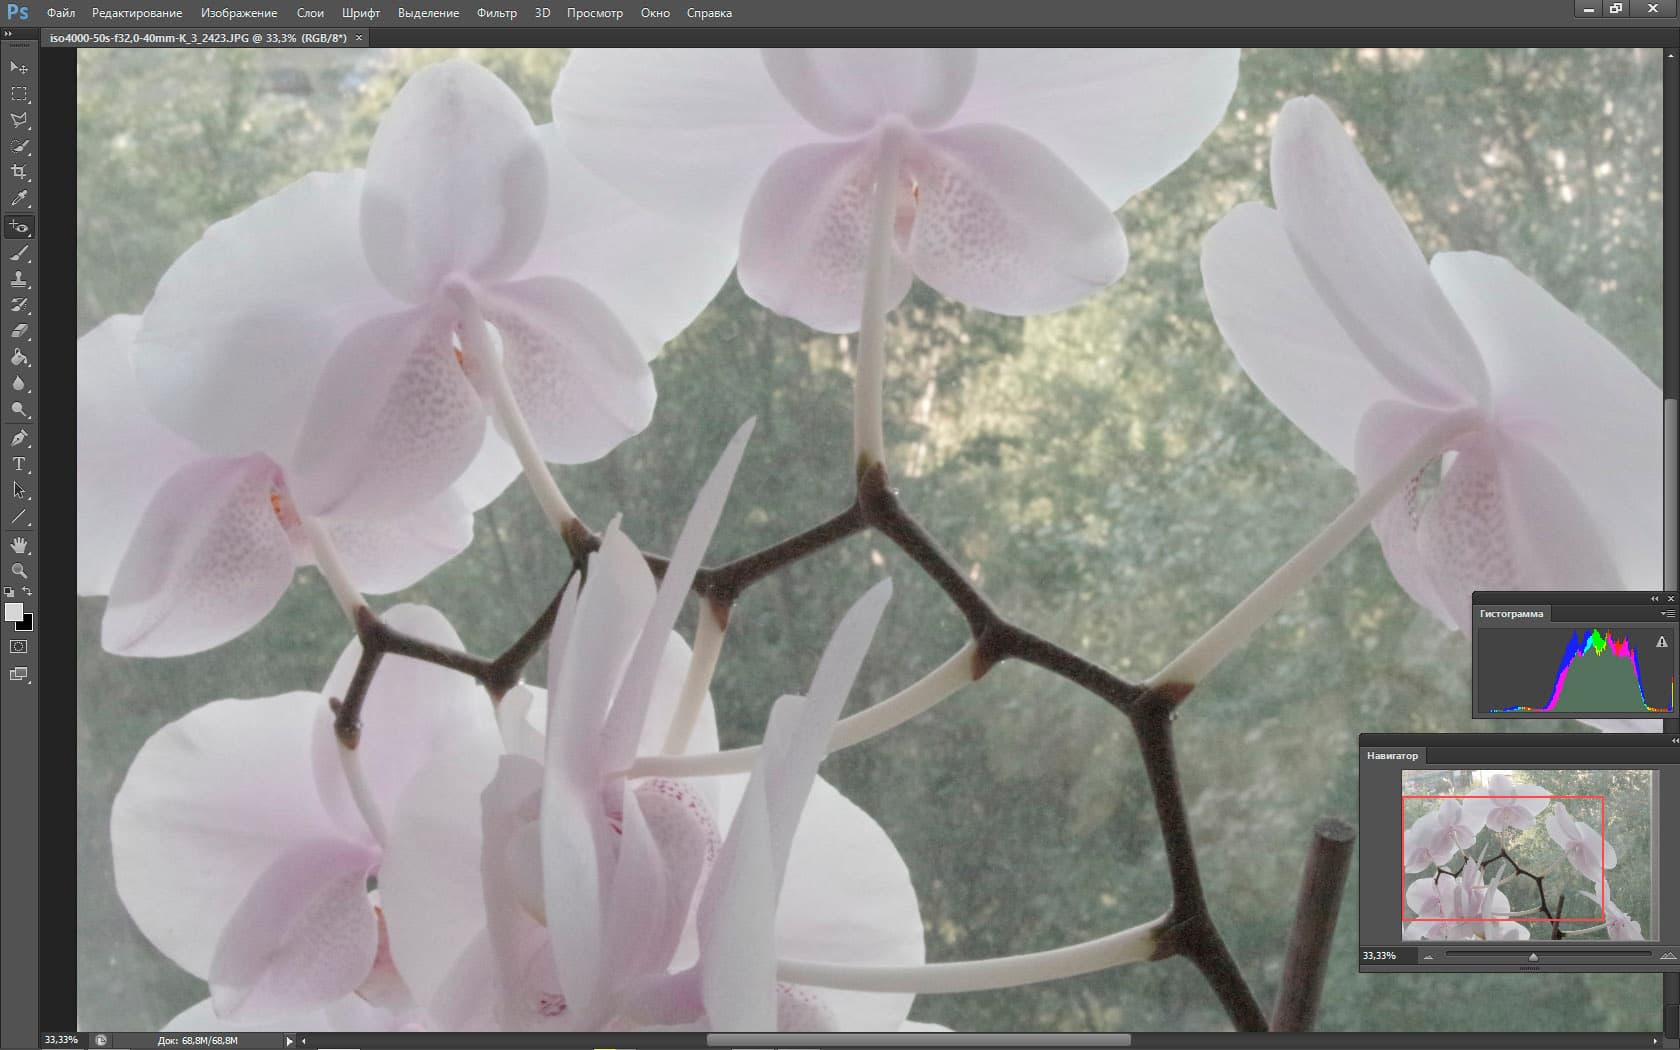Select the Rectangular Marquee tool
Viewport: 1680px width, 1050px height.
(19, 93)
